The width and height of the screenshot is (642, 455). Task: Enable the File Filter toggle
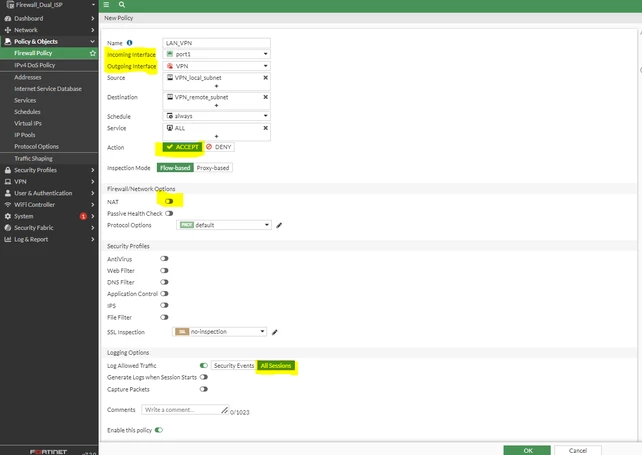[x=164, y=317]
